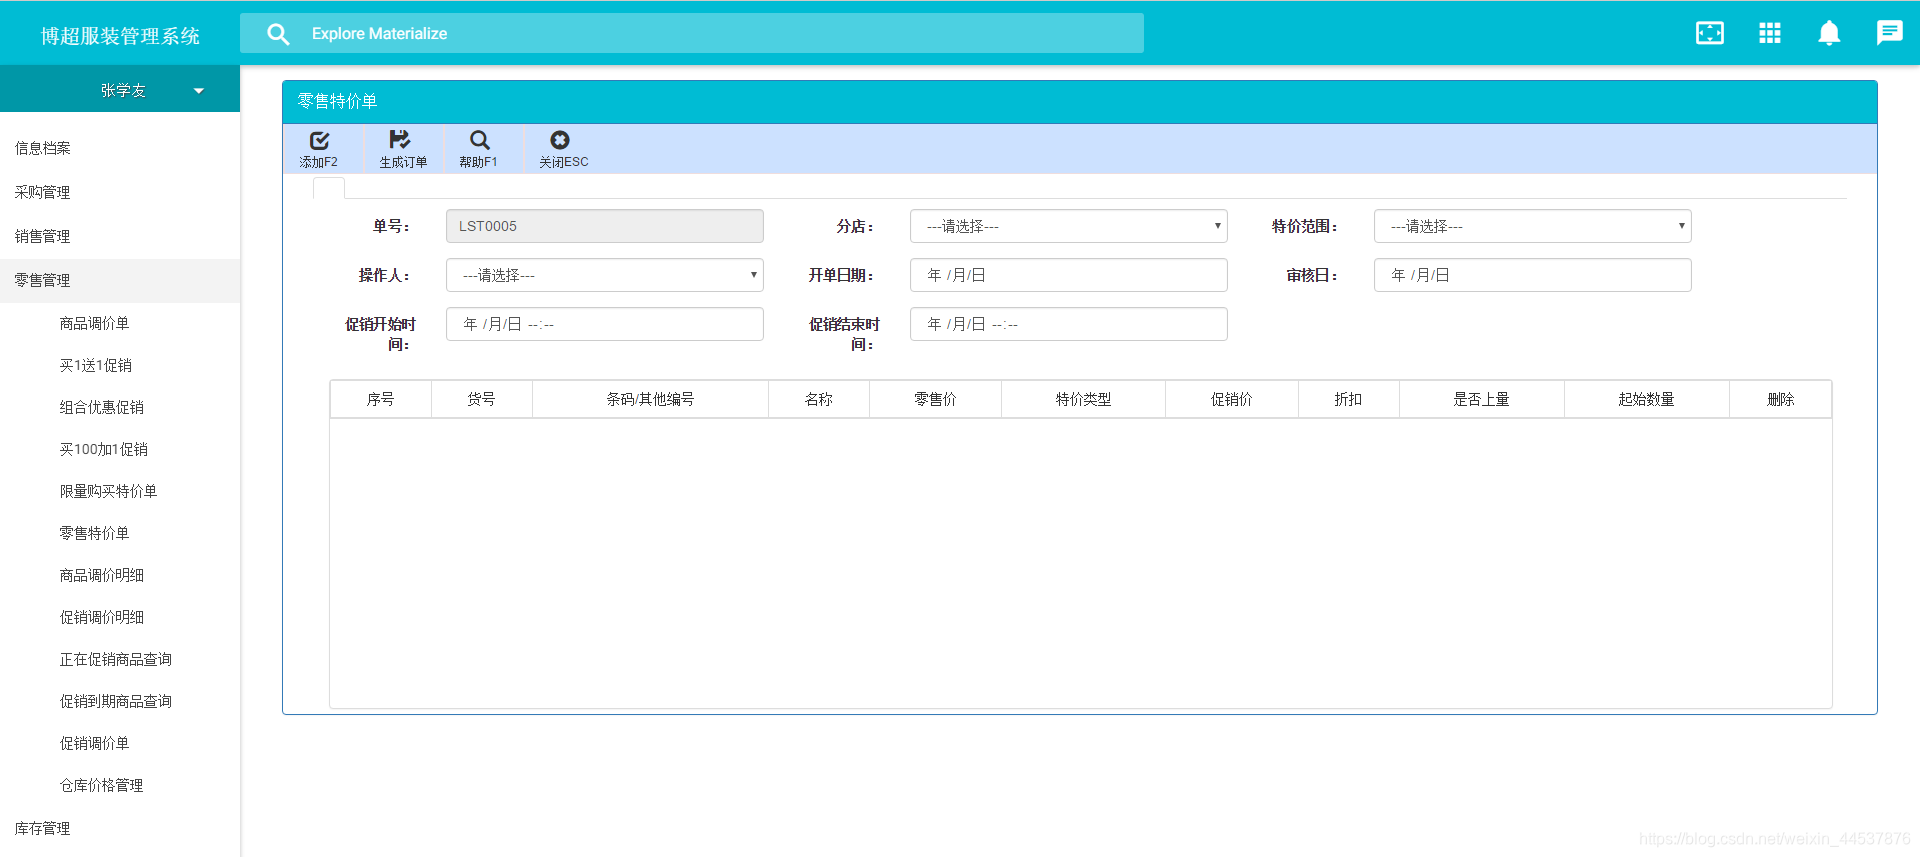Click 关闭ESC close tool

coord(563,149)
